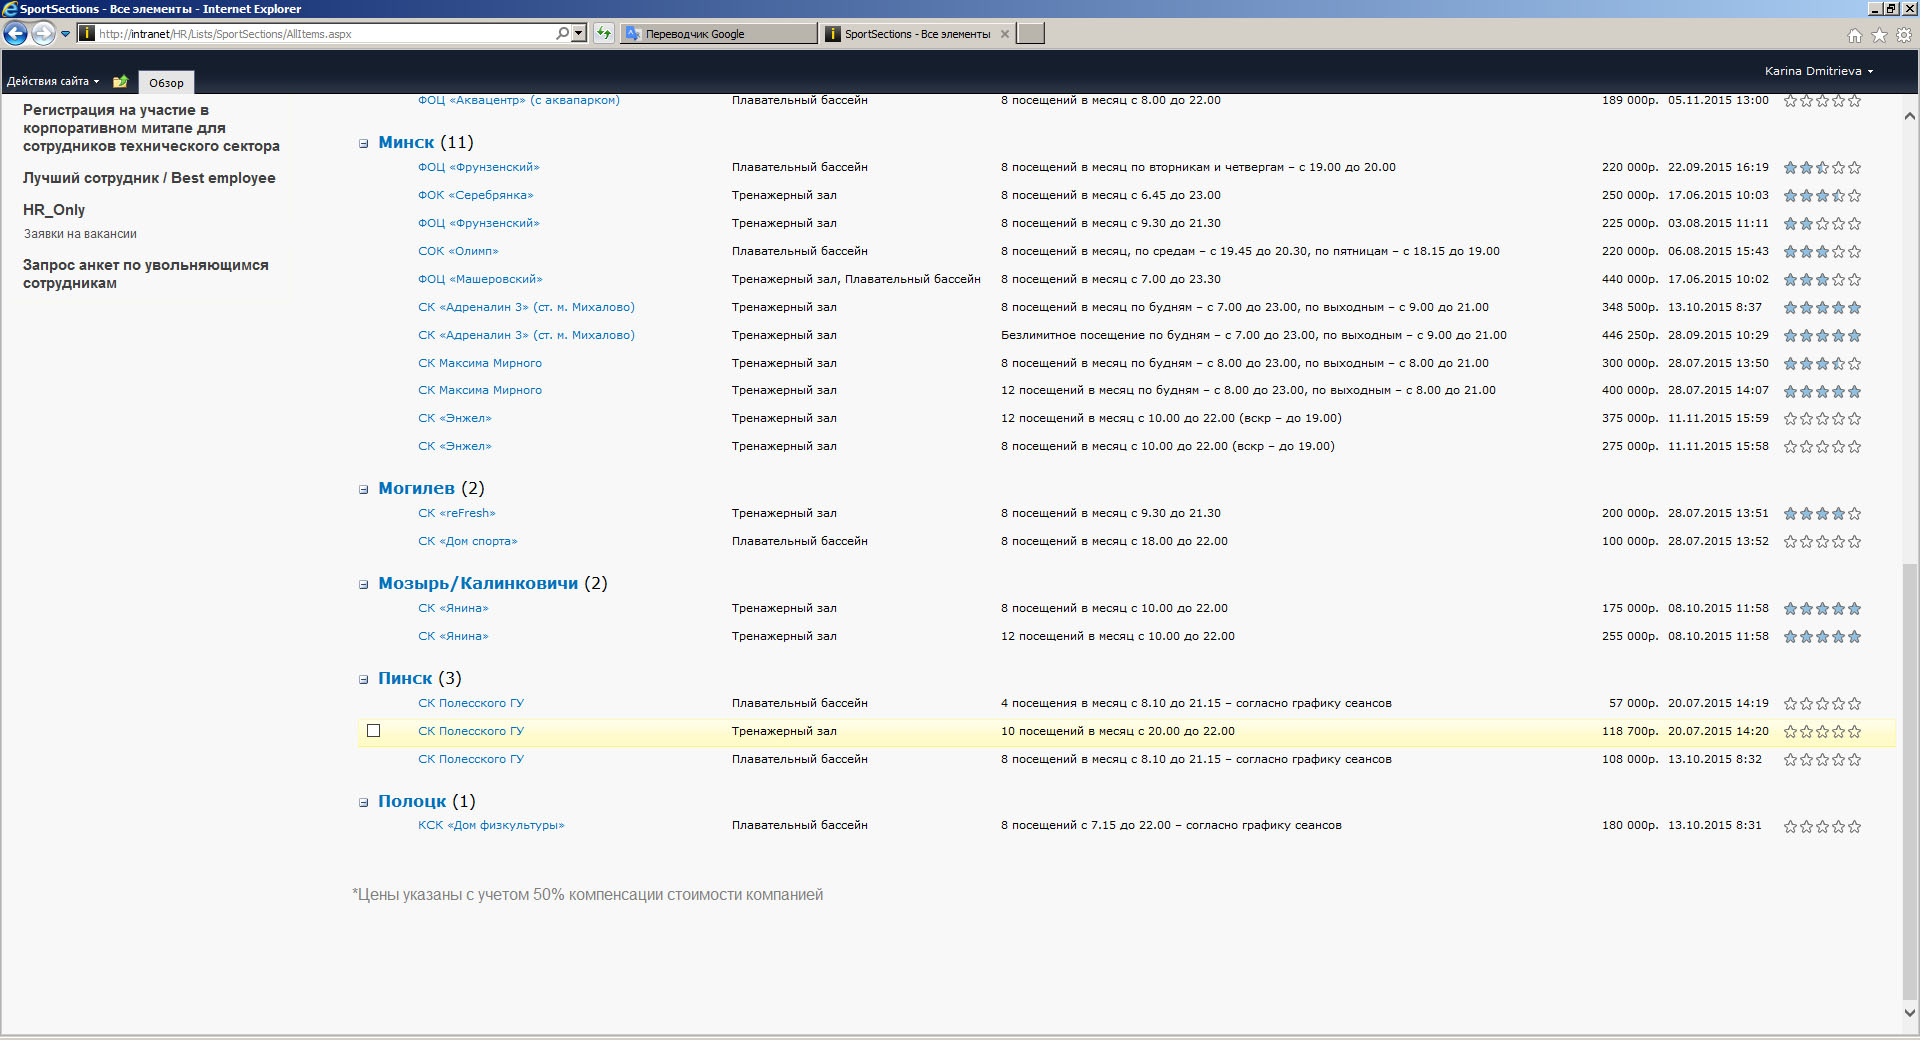Open the Karina Dmitrieva user menu
Image resolution: width=1920 pixels, height=1040 pixels.
coord(1818,71)
